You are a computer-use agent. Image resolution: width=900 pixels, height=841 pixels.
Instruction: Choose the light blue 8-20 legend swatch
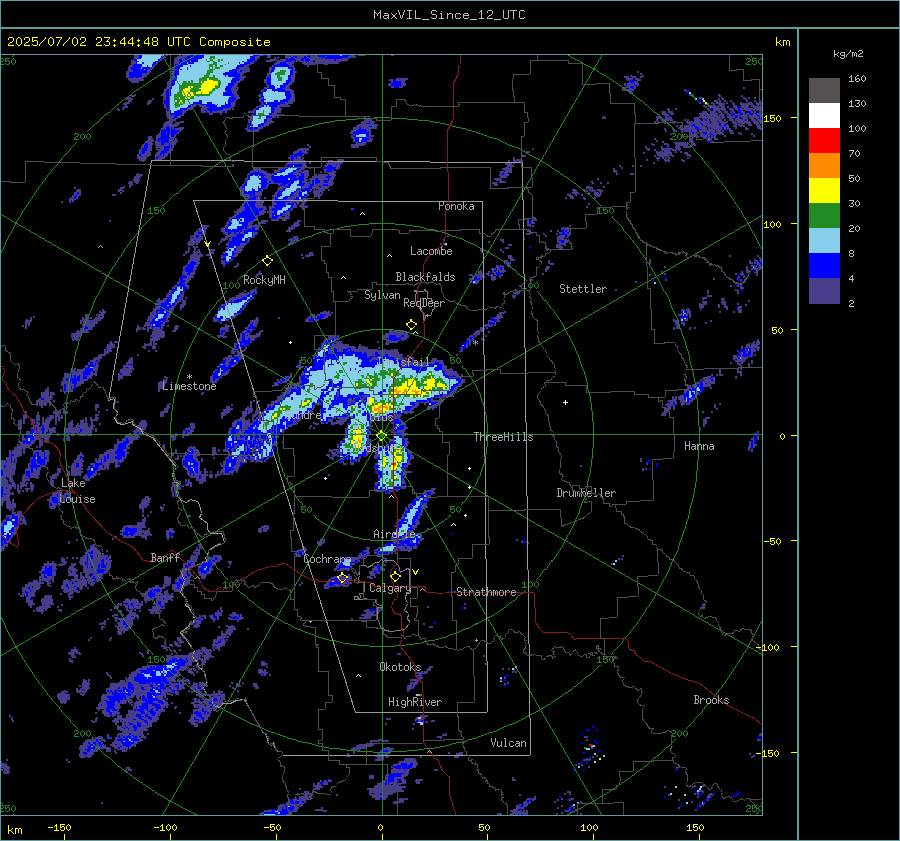click(x=824, y=241)
